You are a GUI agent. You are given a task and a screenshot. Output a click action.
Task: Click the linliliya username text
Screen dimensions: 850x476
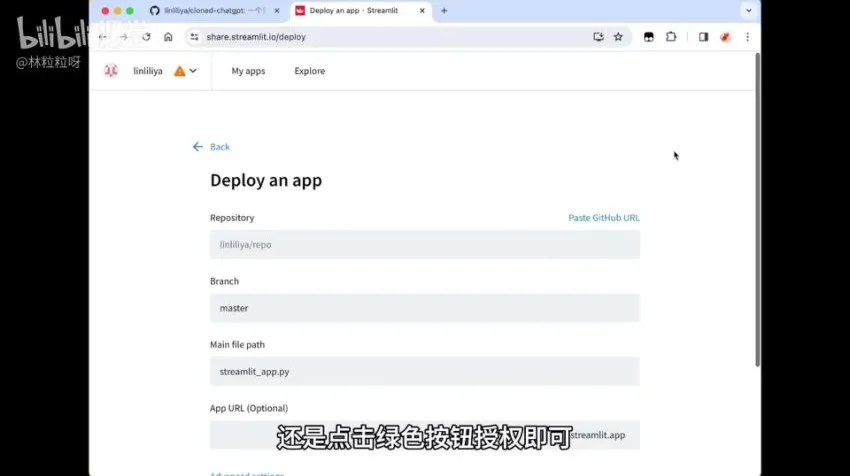[x=148, y=71]
